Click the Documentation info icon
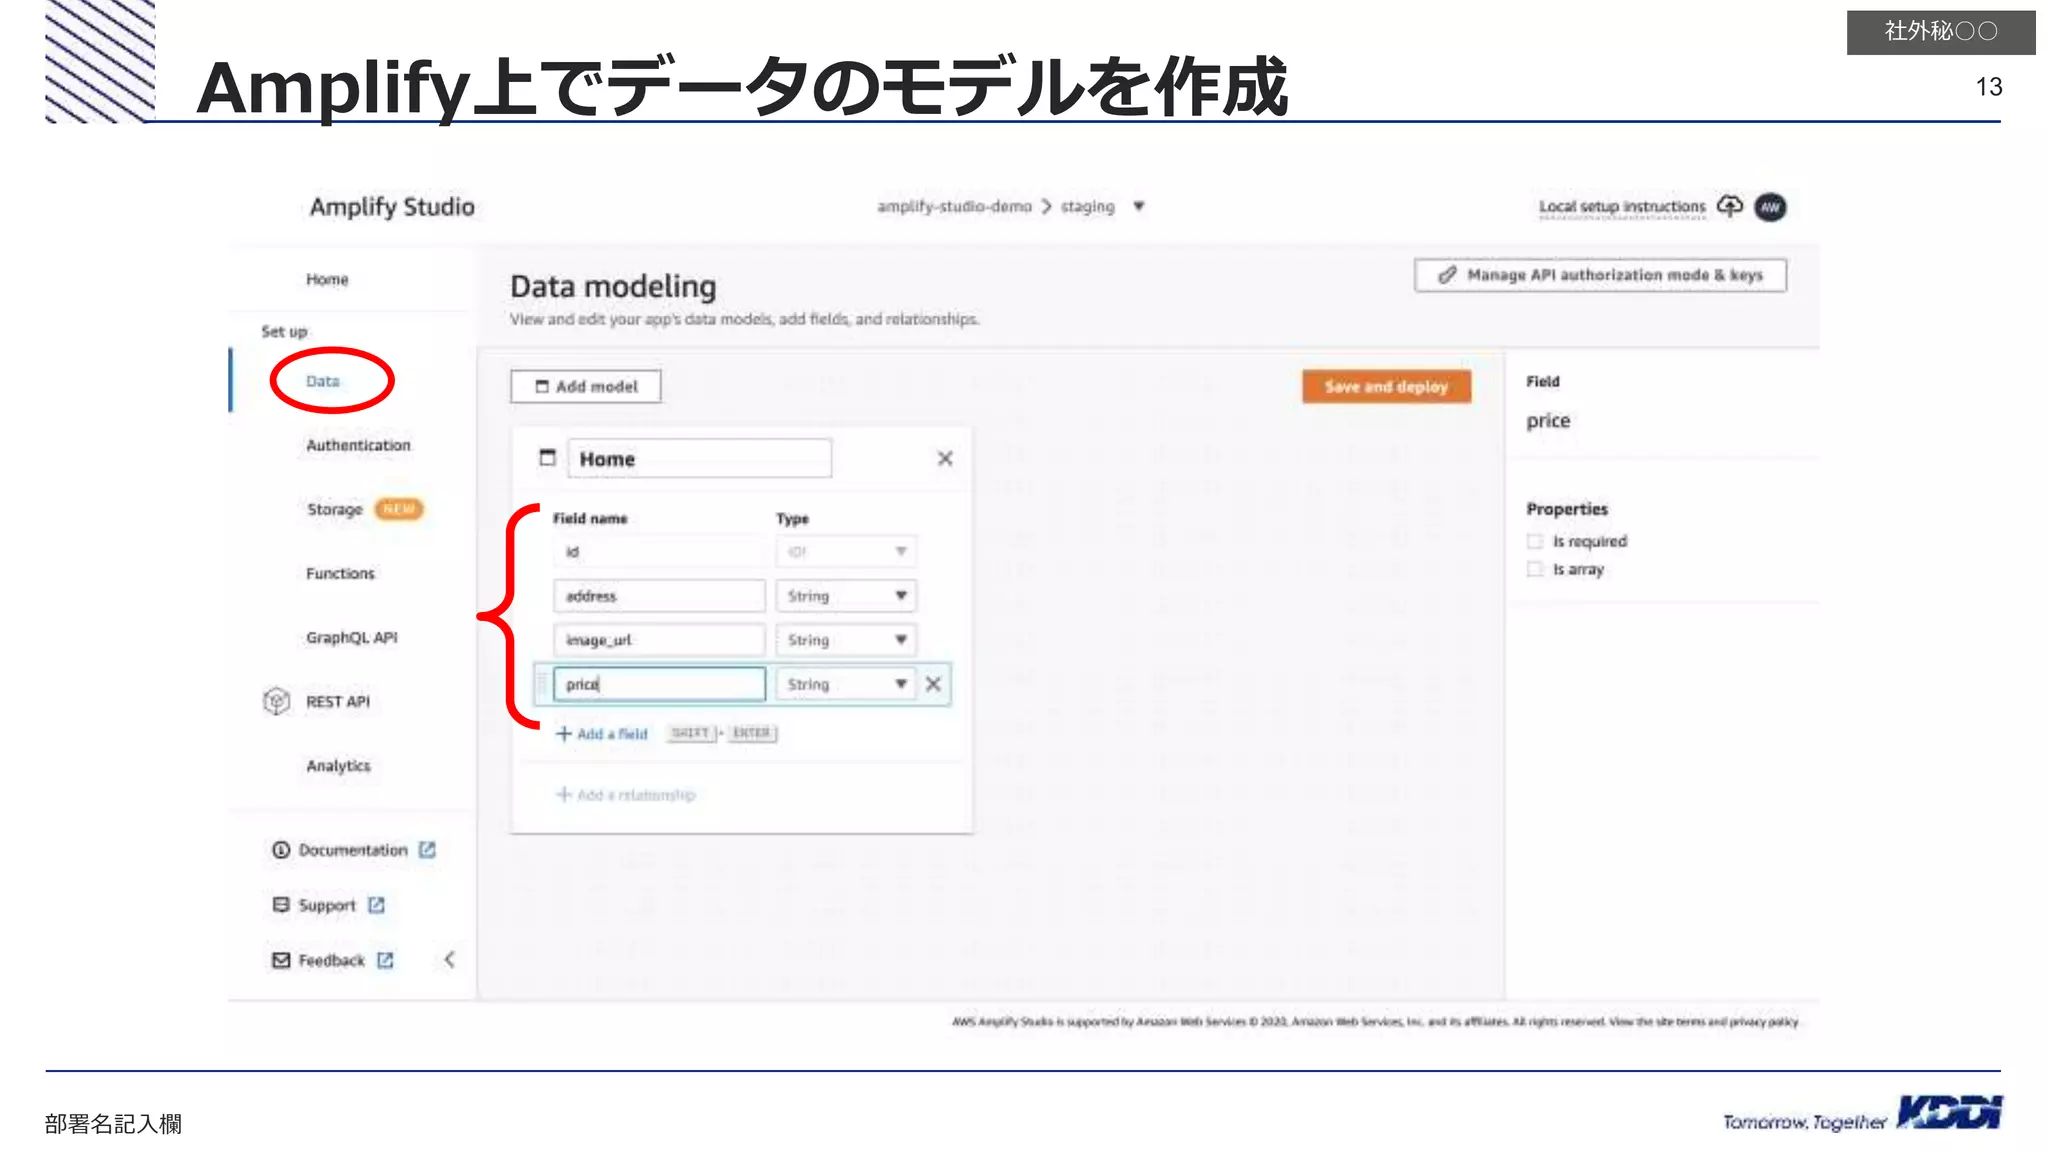Image resolution: width=2048 pixels, height=1152 pixels. [281, 850]
